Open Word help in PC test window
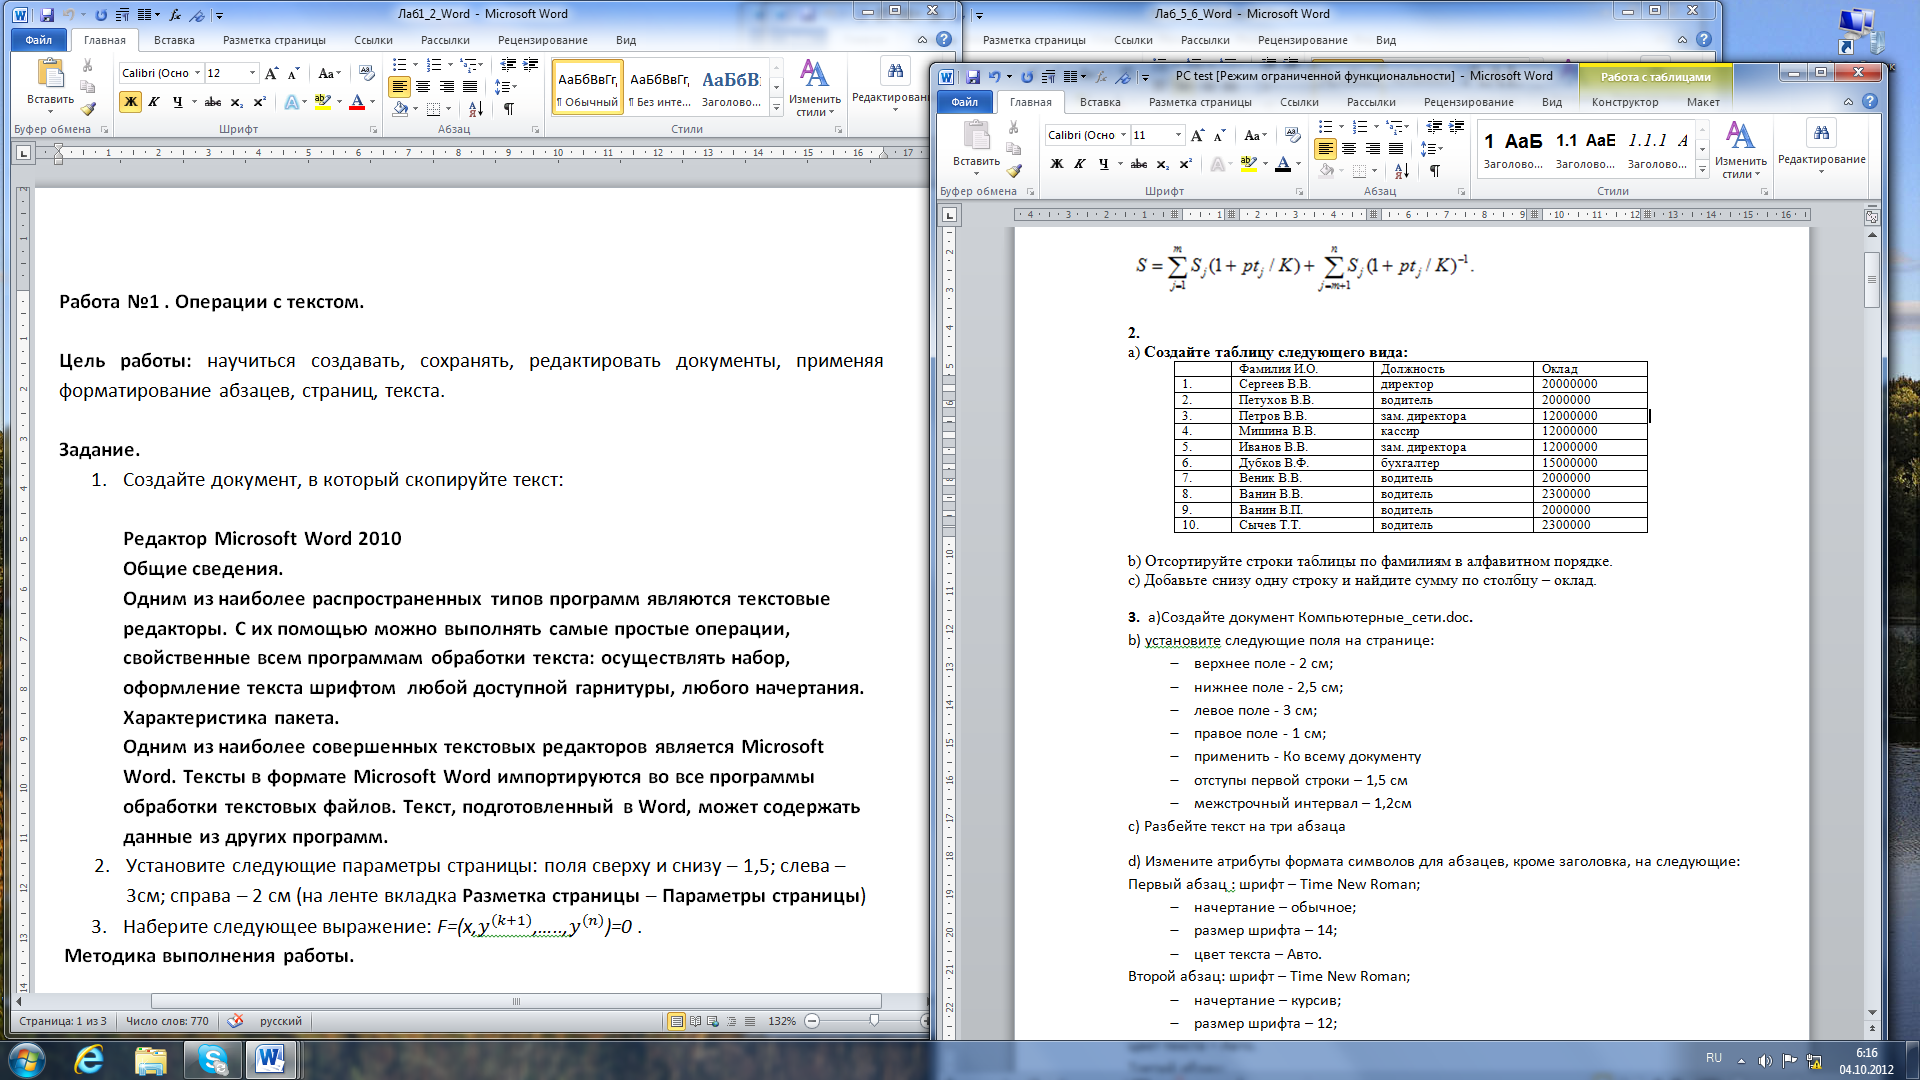Image resolution: width=1920 pixels, height=1080 pixels. click(1870, 102)
